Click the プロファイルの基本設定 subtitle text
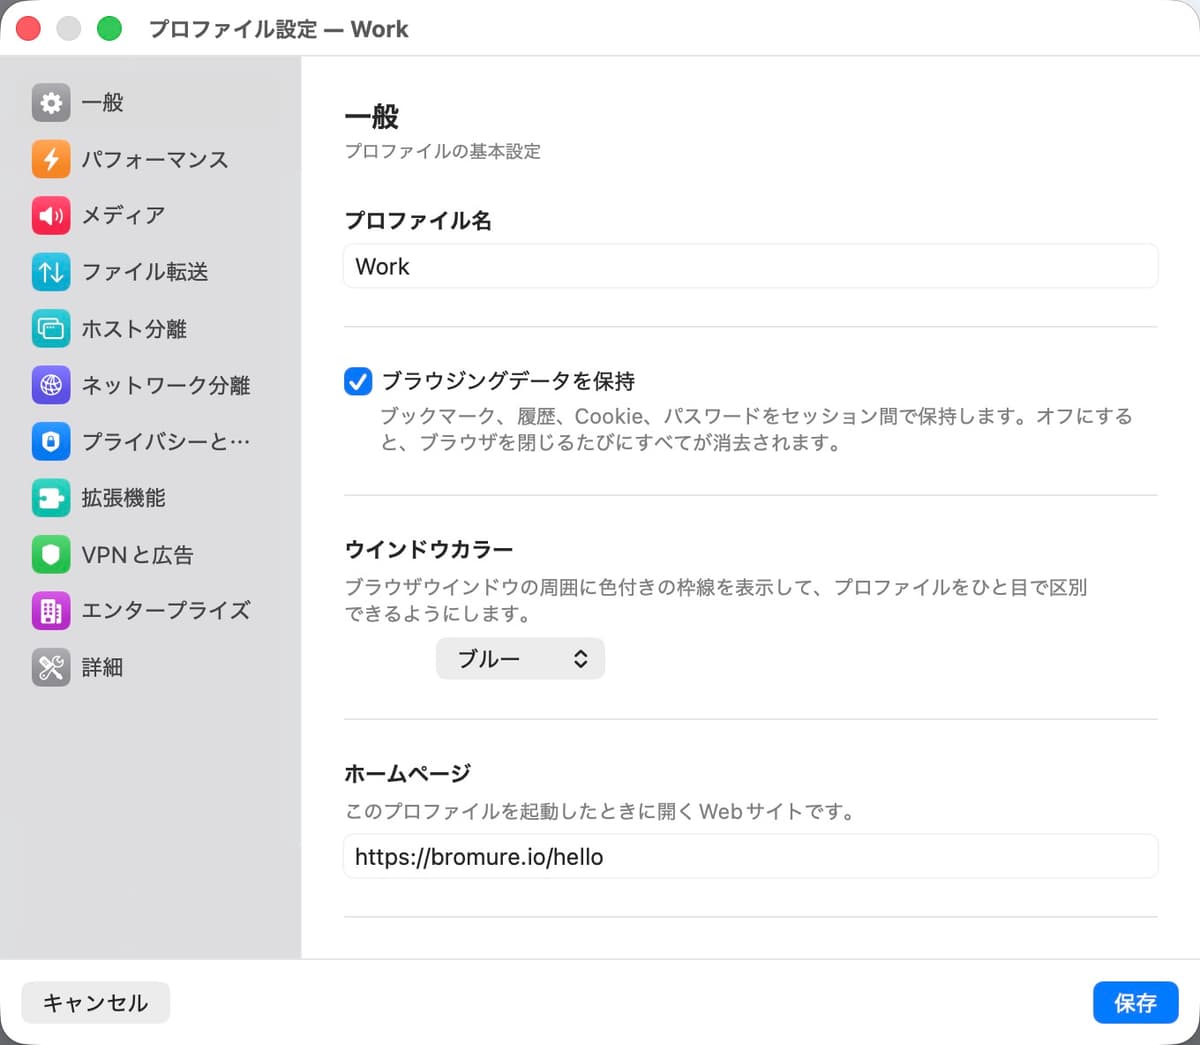This screenshot has height=1045, width=1200. [443, 151]
